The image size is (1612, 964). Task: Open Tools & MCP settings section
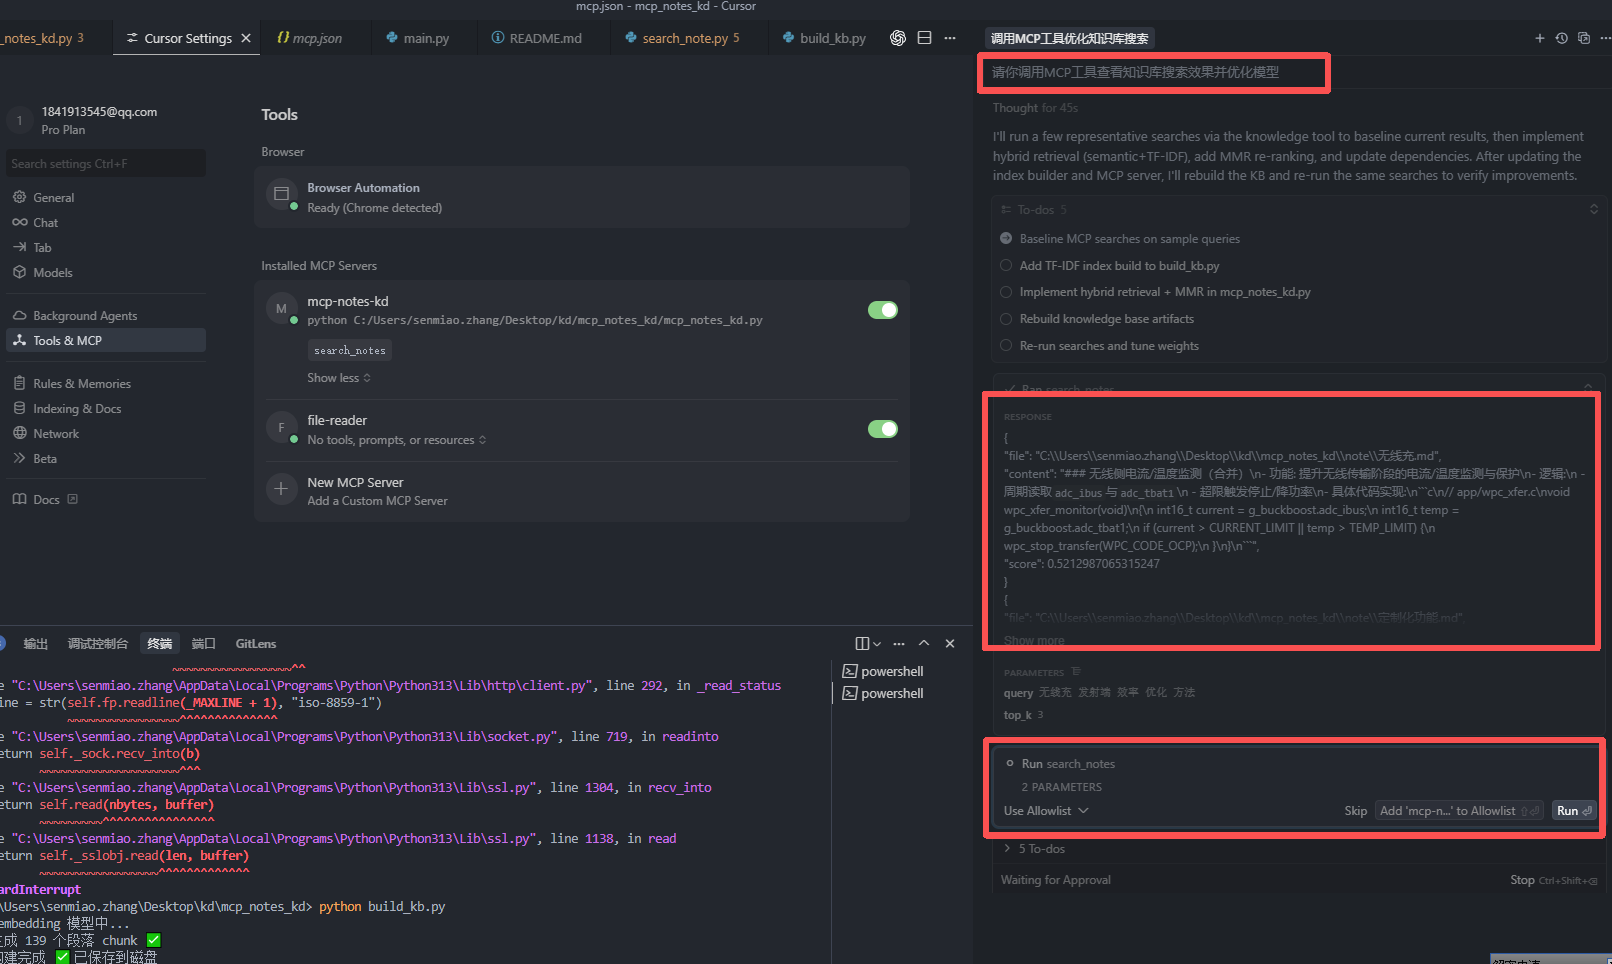tap(106, 340)
